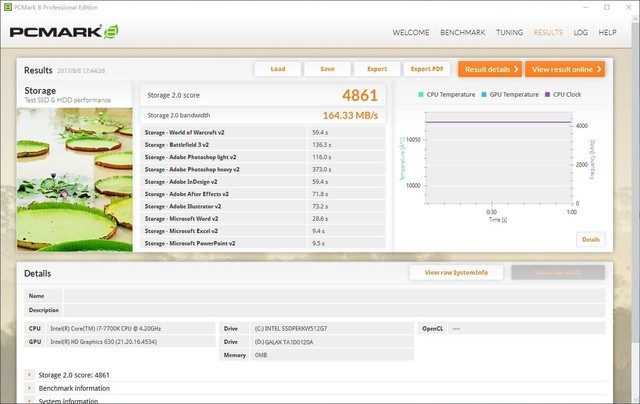Toggle the CPU Temperature legend marker
The image size is (640, 404).
tap(422, 95)
